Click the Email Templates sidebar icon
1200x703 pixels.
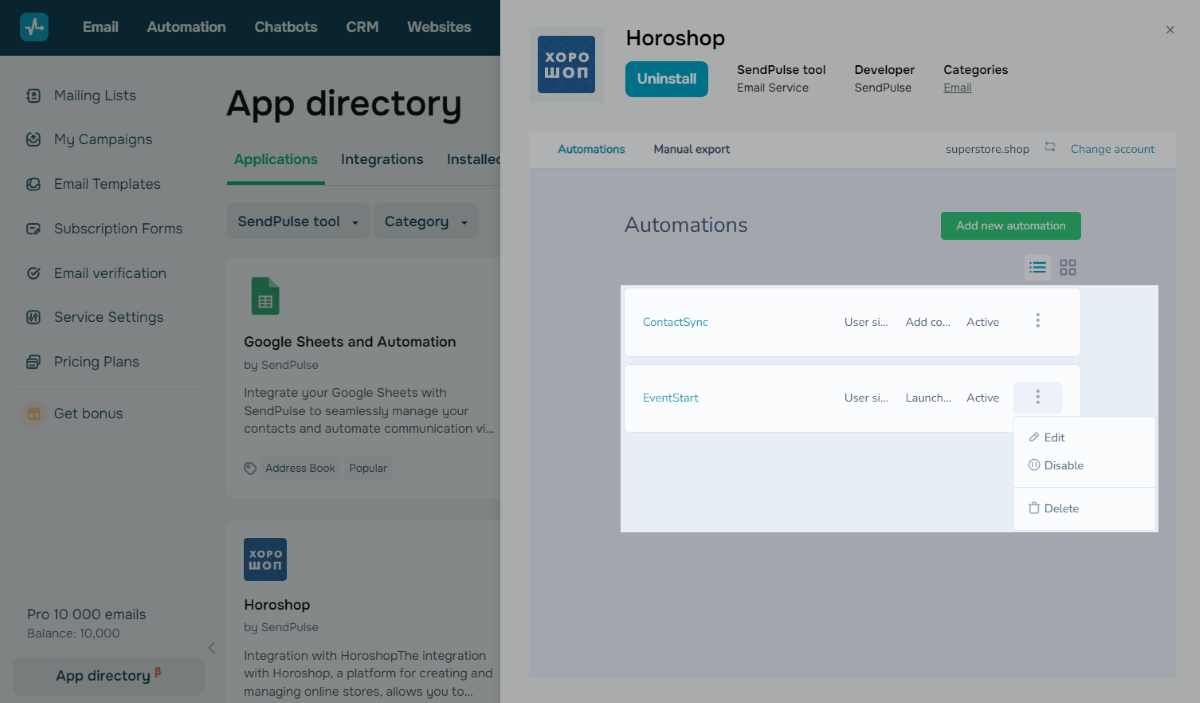click(x=34, y=184)
